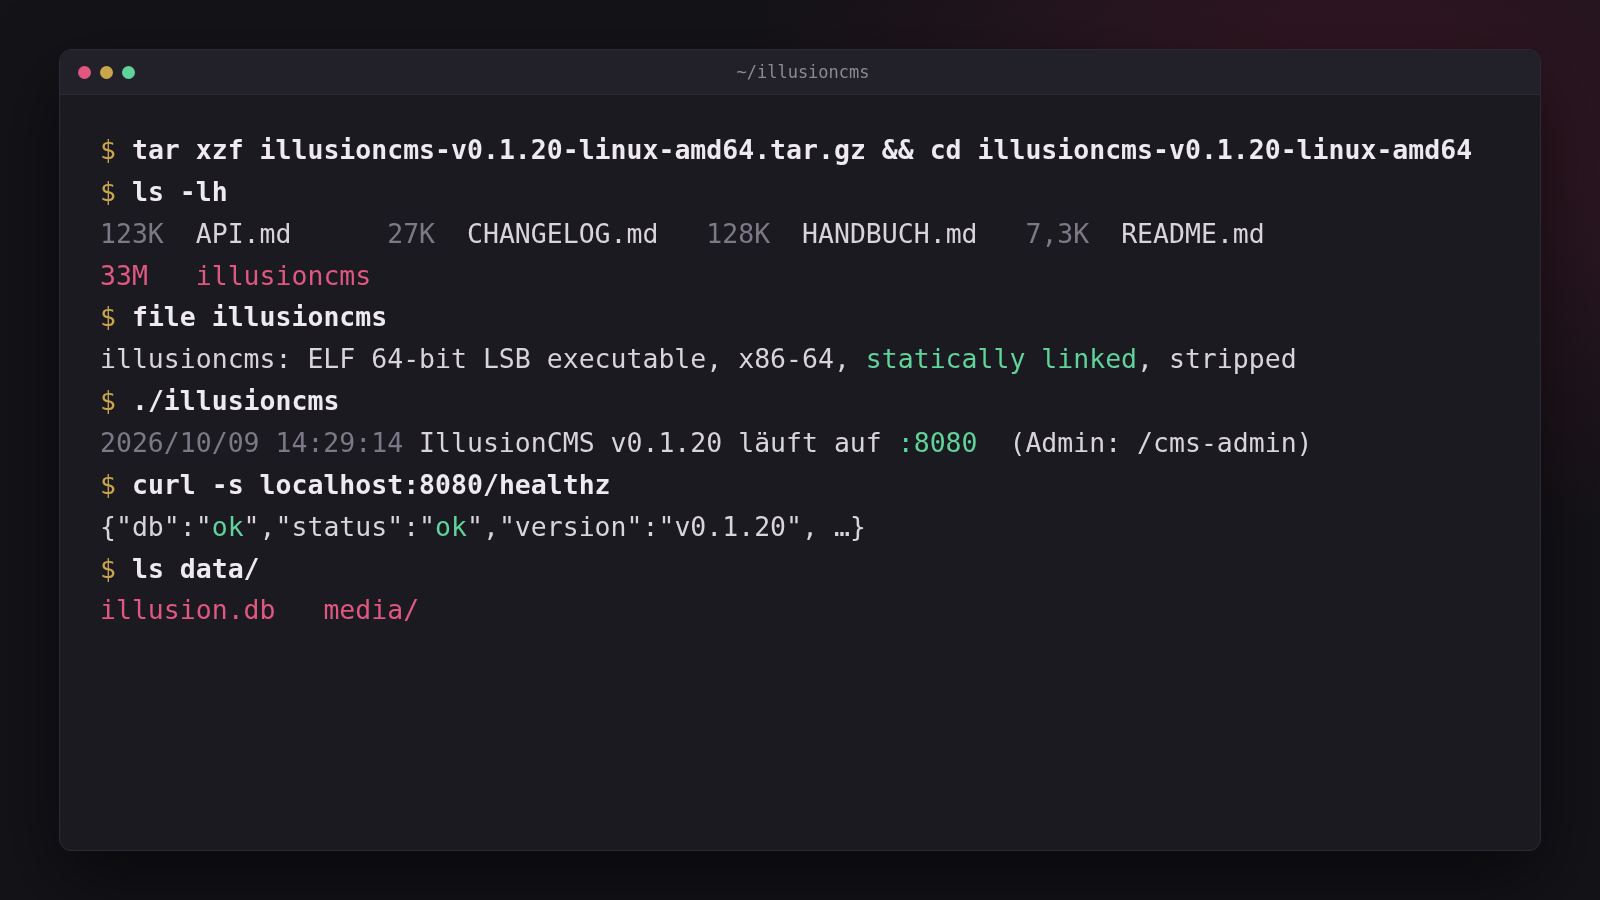This screenshot has height=900, width=1600.
Task: Click the './illusioncms' command
Action: tap(235, 401)
